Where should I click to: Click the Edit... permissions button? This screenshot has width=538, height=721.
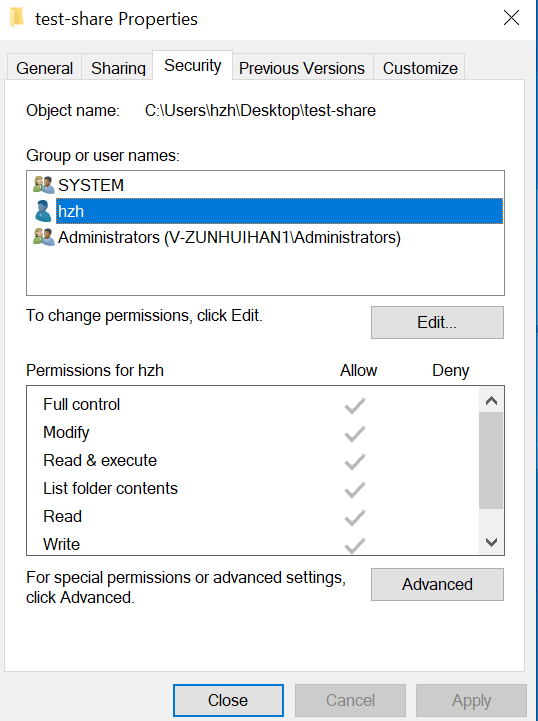click(x=437, y=322)
